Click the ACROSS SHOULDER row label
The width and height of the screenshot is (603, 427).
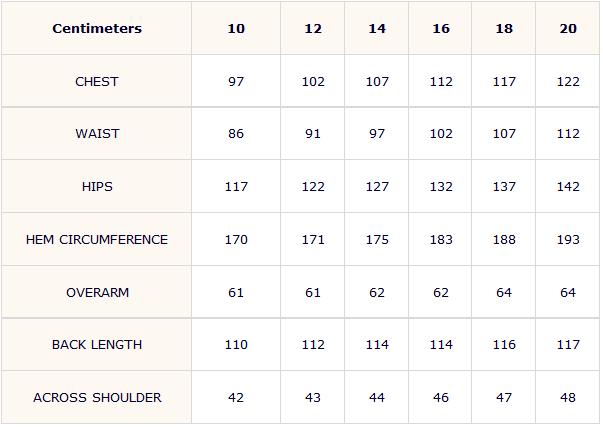[97, 398]
